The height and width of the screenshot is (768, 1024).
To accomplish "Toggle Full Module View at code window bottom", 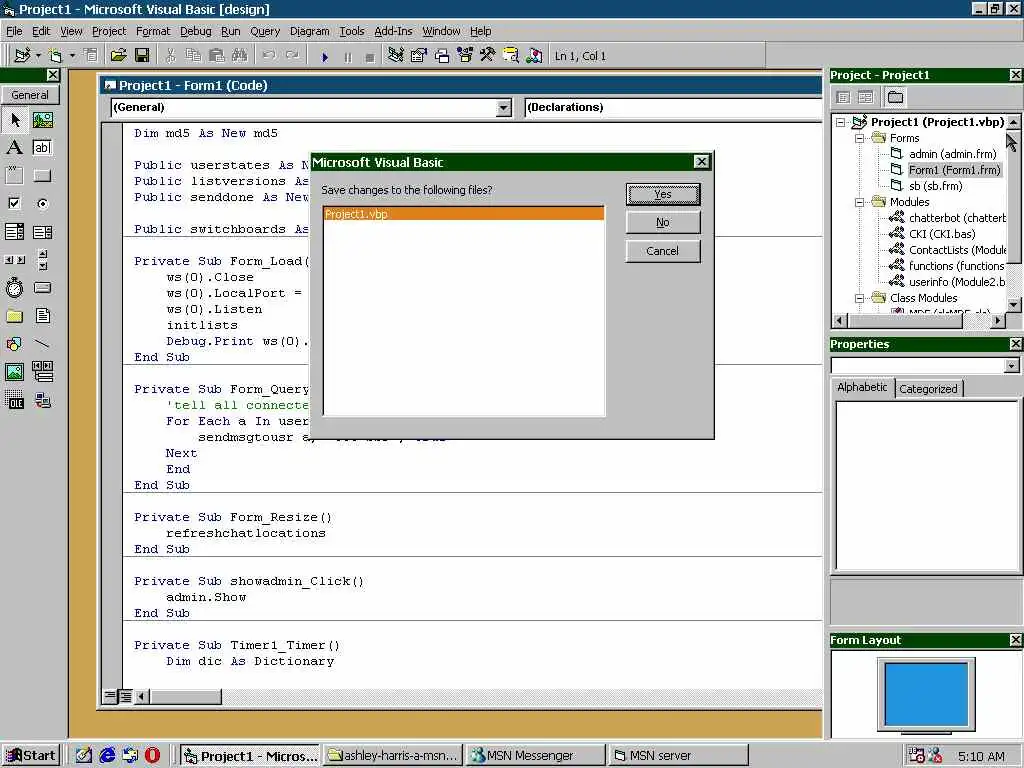I will click(x=125, y=696).
